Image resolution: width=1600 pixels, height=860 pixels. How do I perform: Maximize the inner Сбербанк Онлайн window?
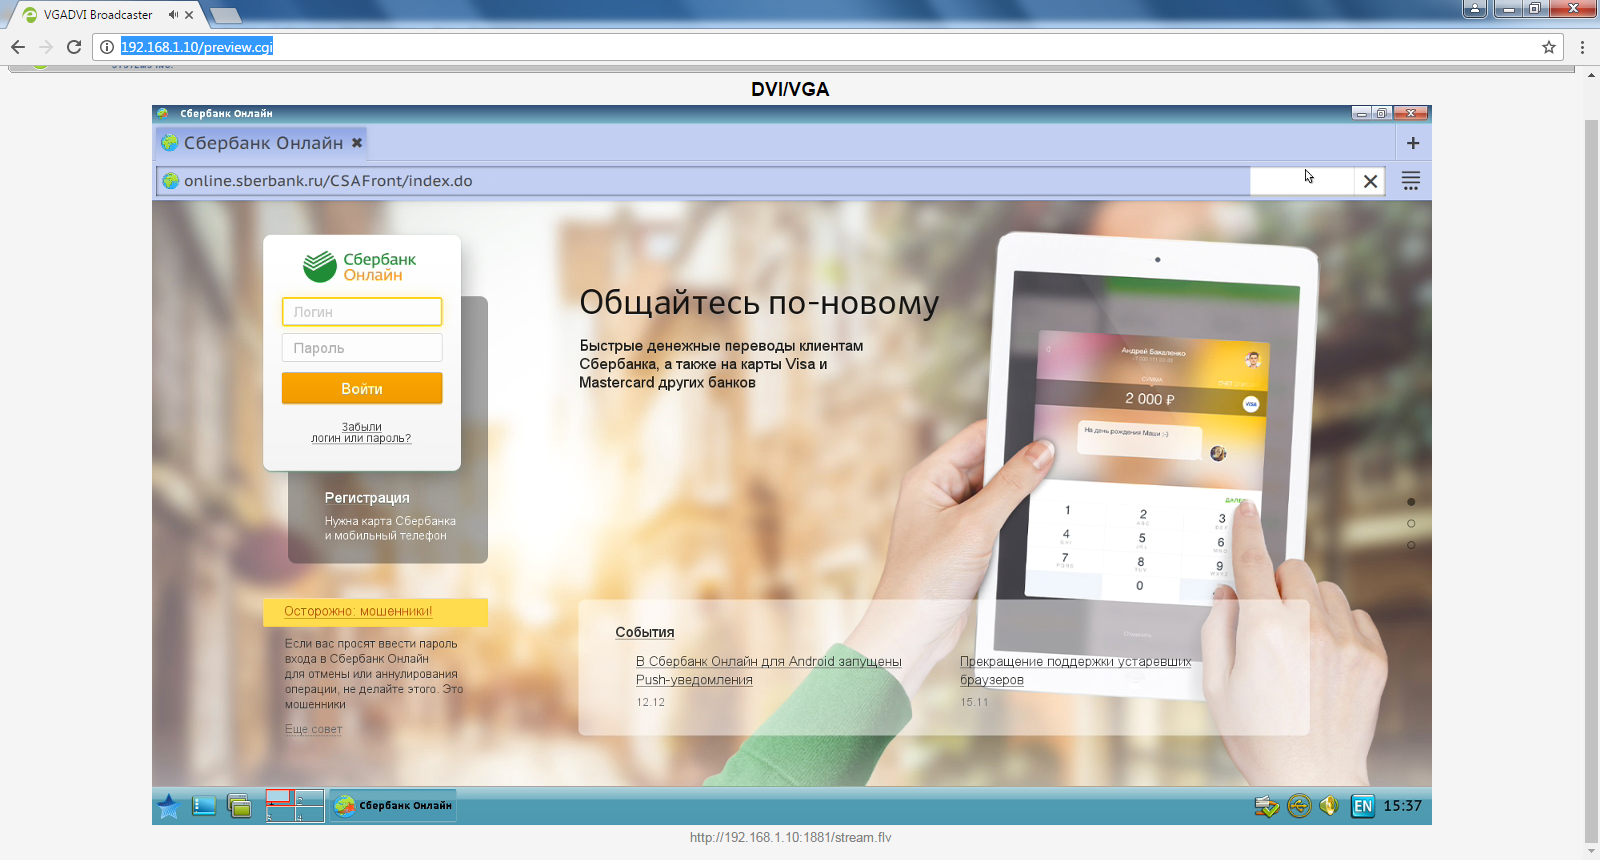1382,114
